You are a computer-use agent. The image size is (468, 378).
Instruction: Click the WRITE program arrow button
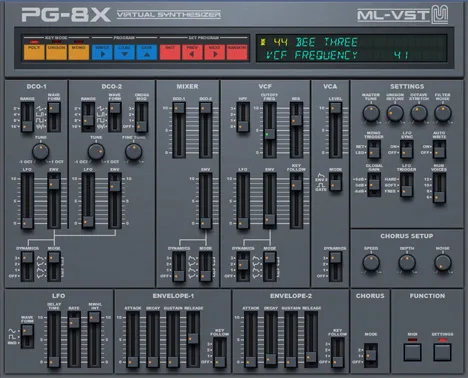point(102,52)
